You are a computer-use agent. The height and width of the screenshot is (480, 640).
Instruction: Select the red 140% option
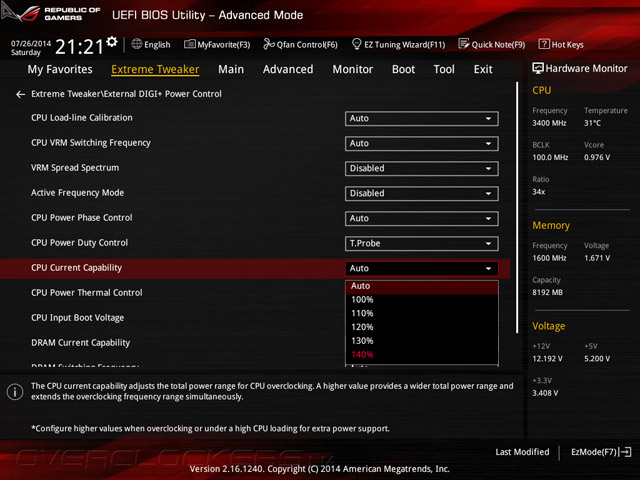[422, 355]
